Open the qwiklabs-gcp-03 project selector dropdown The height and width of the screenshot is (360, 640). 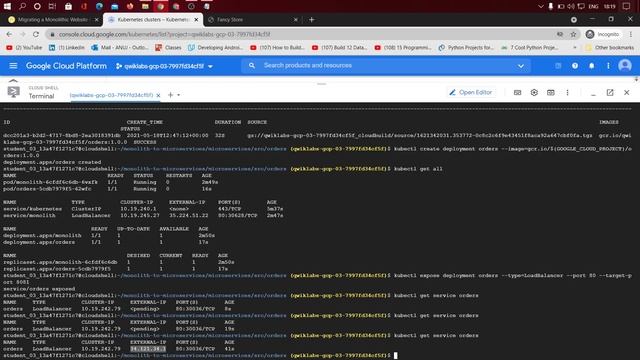[164, 66]
